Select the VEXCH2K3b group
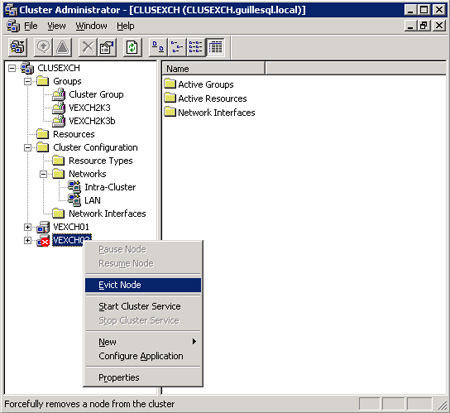The image size is (450, 413). [x=92, y=121]
